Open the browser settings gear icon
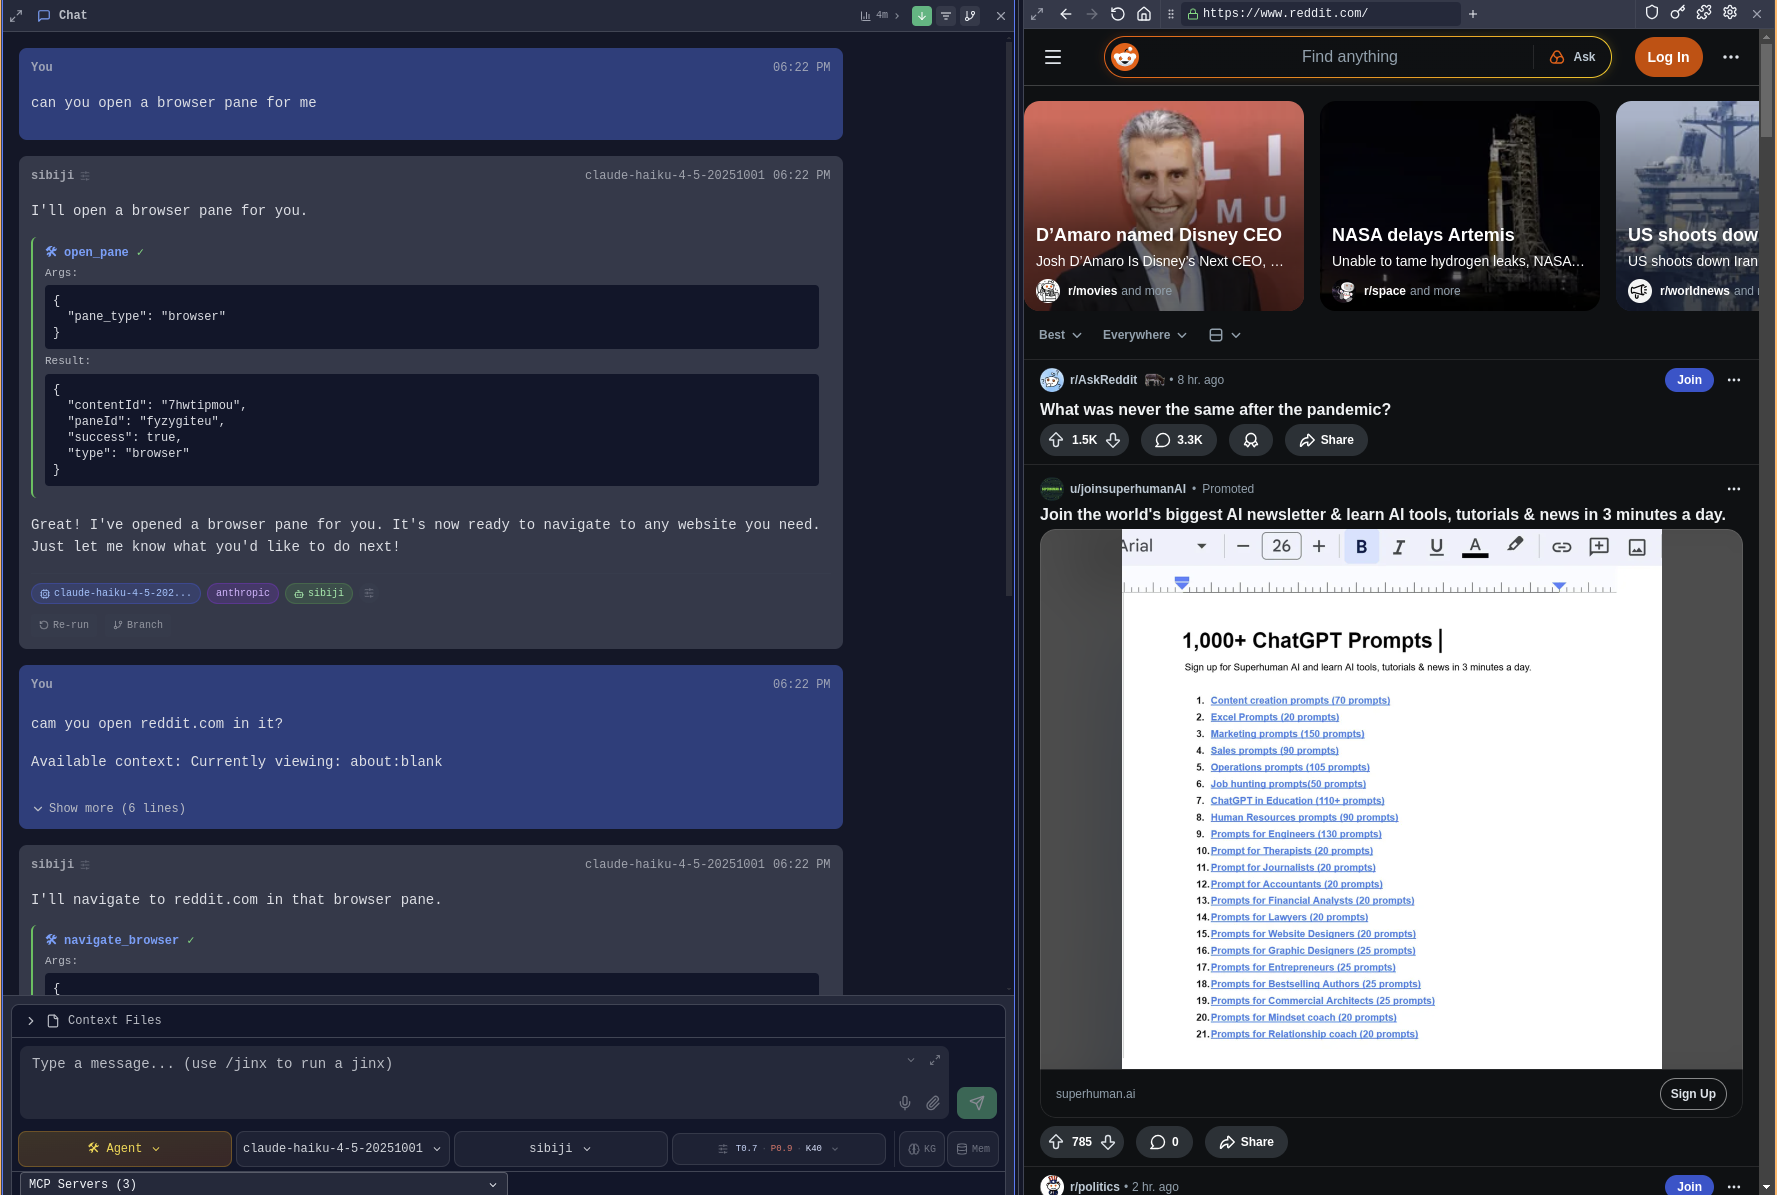Image resolution: width=1777 pixels, height=1195 pixels. tap(1730, 12)
